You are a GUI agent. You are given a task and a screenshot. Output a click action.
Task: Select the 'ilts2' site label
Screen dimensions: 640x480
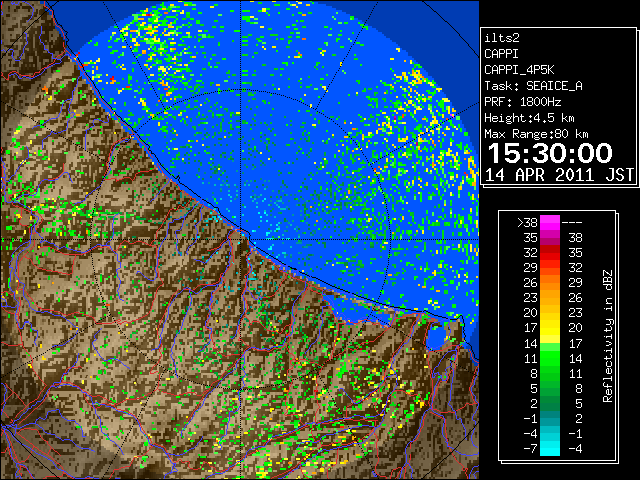pyautogui.click(x=502, y=38)
